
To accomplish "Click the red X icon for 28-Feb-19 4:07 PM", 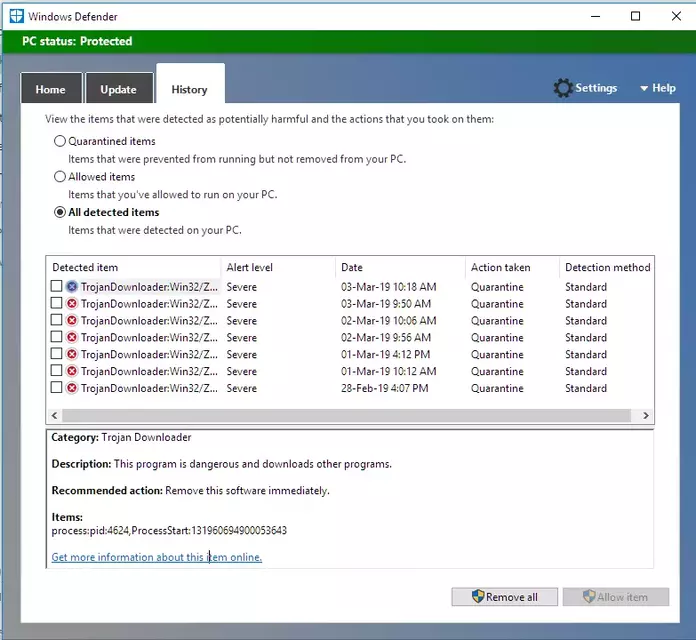I will (x=71, y=388).
